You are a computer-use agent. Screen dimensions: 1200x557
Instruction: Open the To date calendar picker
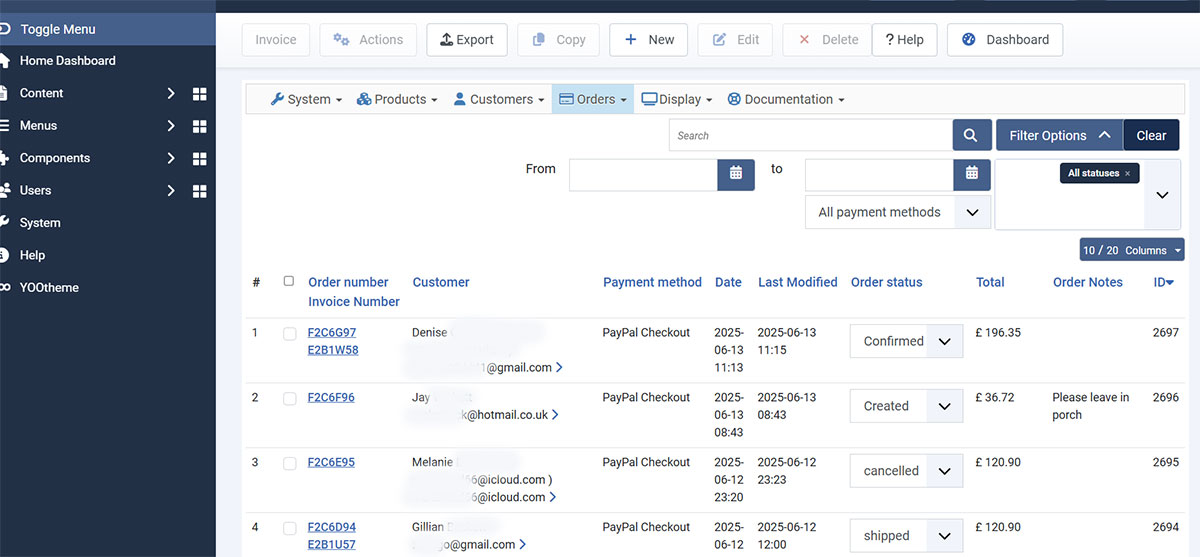tap(971, 173)
